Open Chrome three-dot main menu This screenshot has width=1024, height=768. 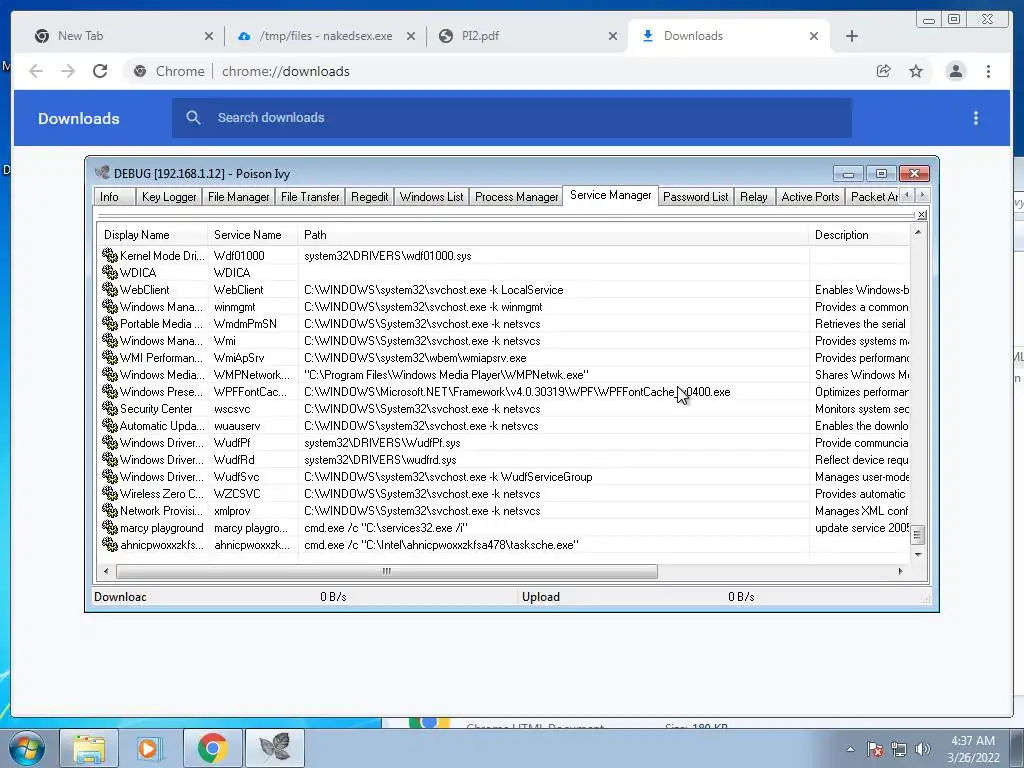click(x=988, y=71)
